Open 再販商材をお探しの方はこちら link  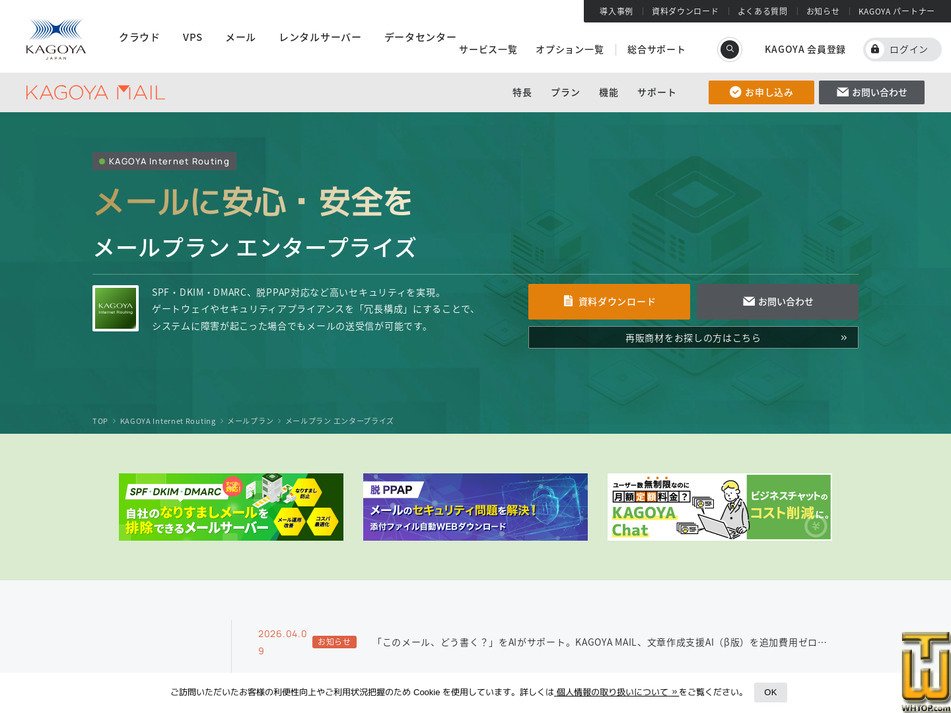693,338
